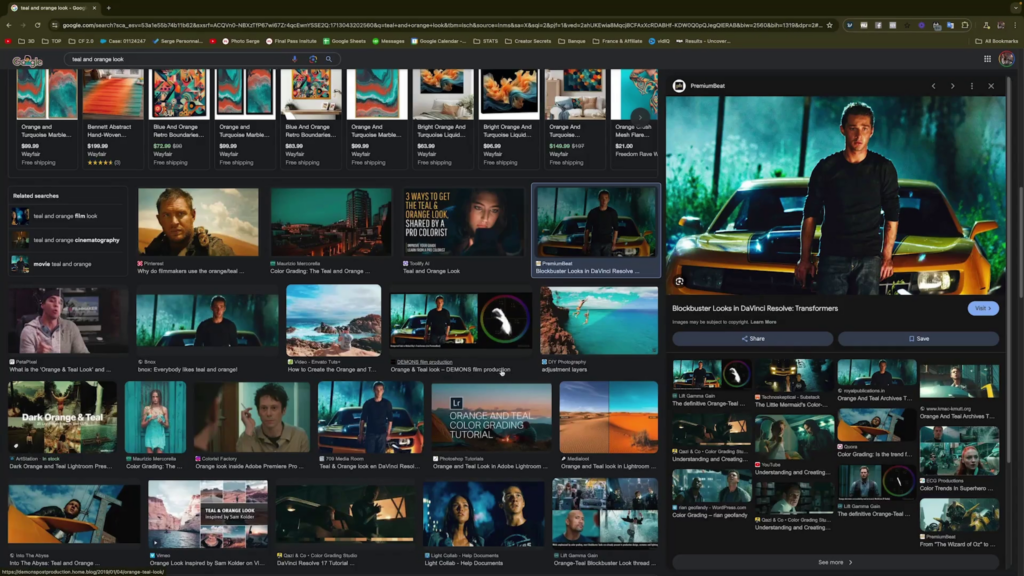Open the Google account avatar
Screen dimensions: 1024x576
point(1006,59)
